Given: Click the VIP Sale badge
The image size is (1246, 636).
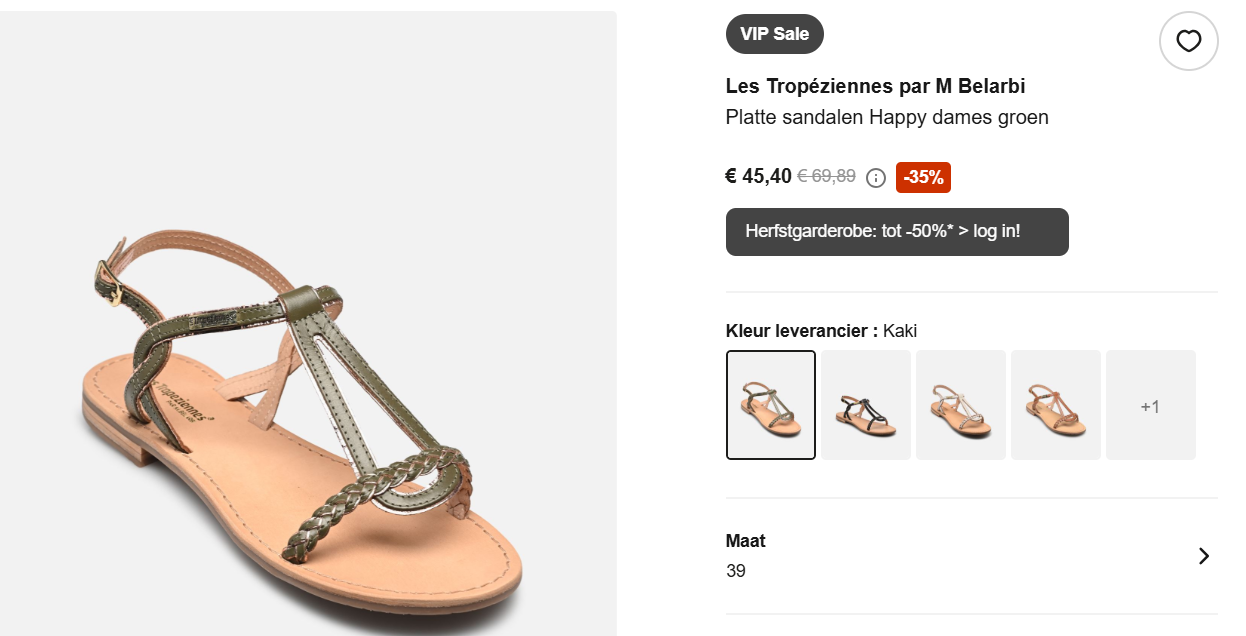Looking at the screenshot, I should point(774,33).
